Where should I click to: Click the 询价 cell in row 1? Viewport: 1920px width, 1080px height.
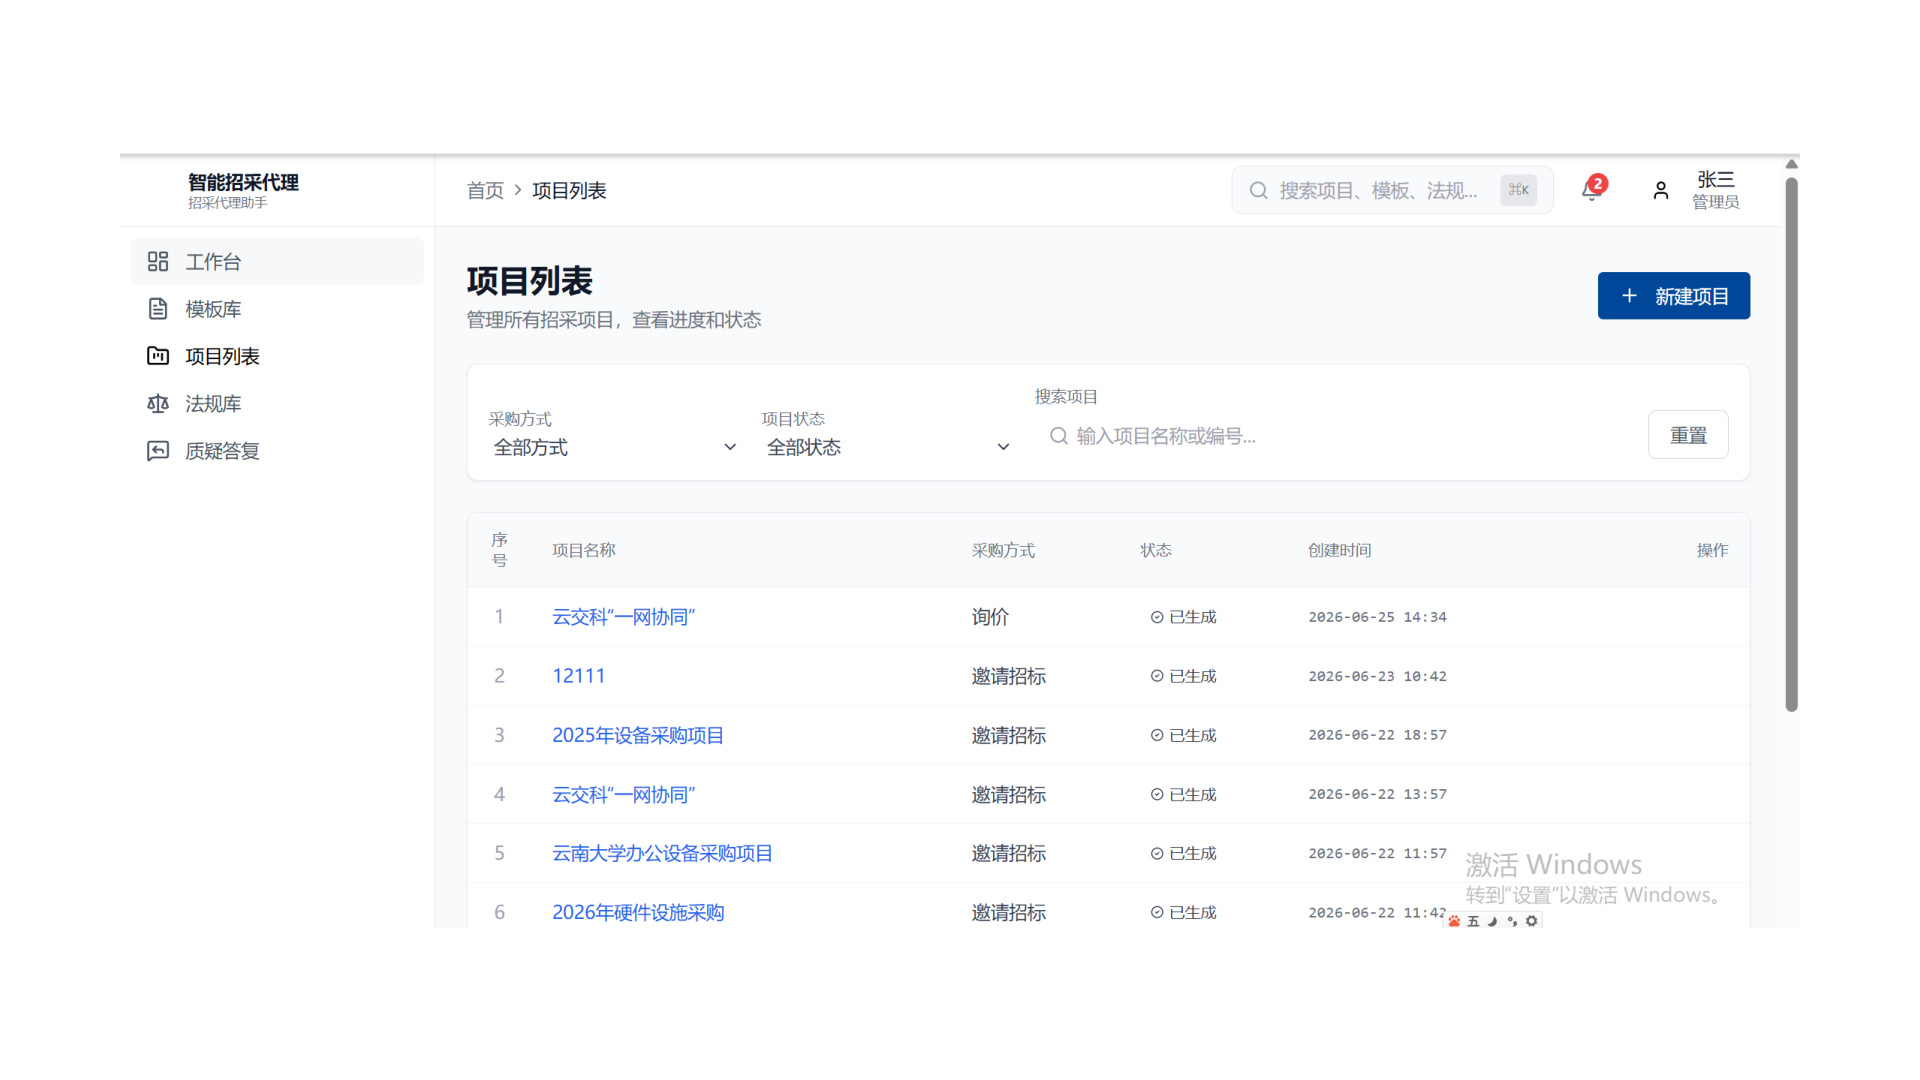990,617
